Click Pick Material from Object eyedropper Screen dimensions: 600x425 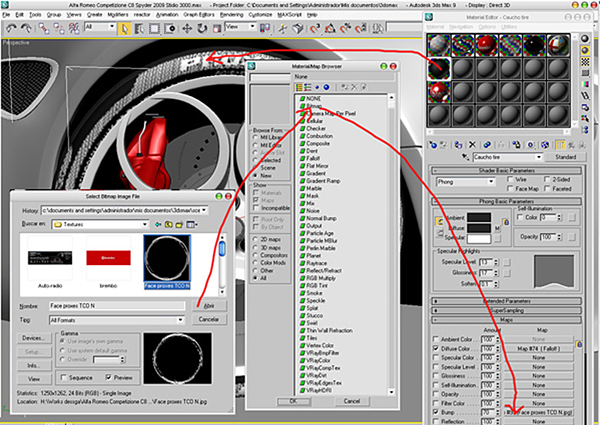tap(465, 157)
